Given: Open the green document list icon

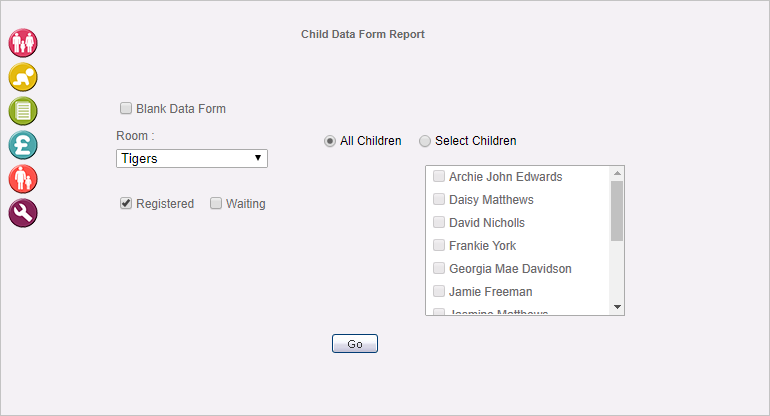Looking at the screenshot, I should click(x=23, y=111).
